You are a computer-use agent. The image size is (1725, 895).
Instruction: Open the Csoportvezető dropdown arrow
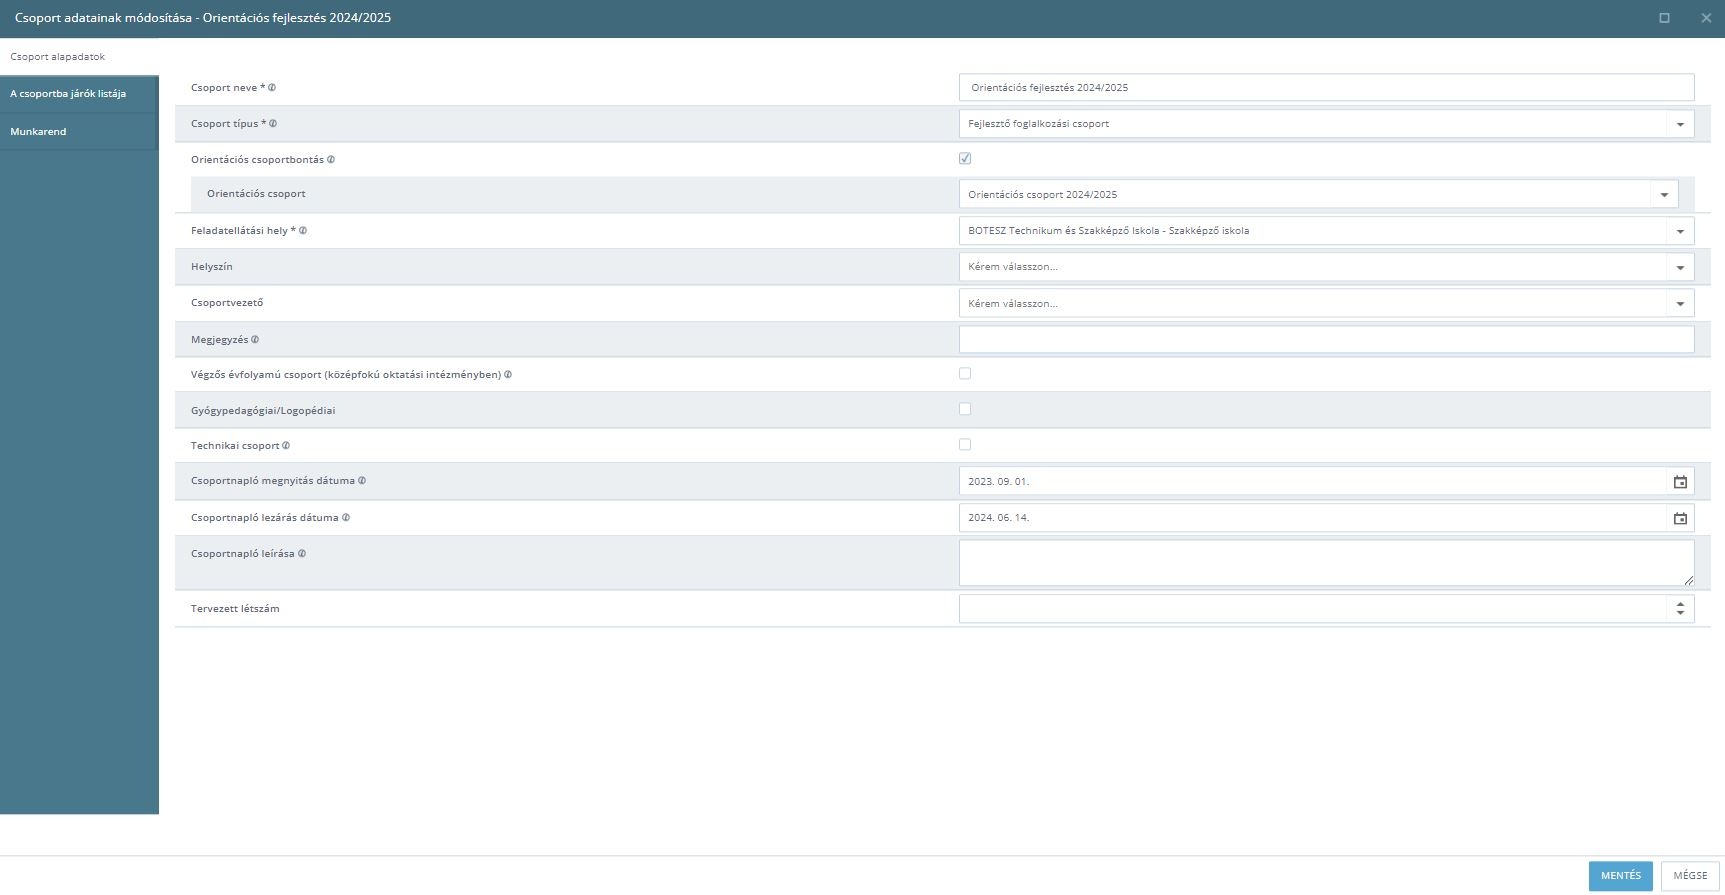(x=1680, y=304)
